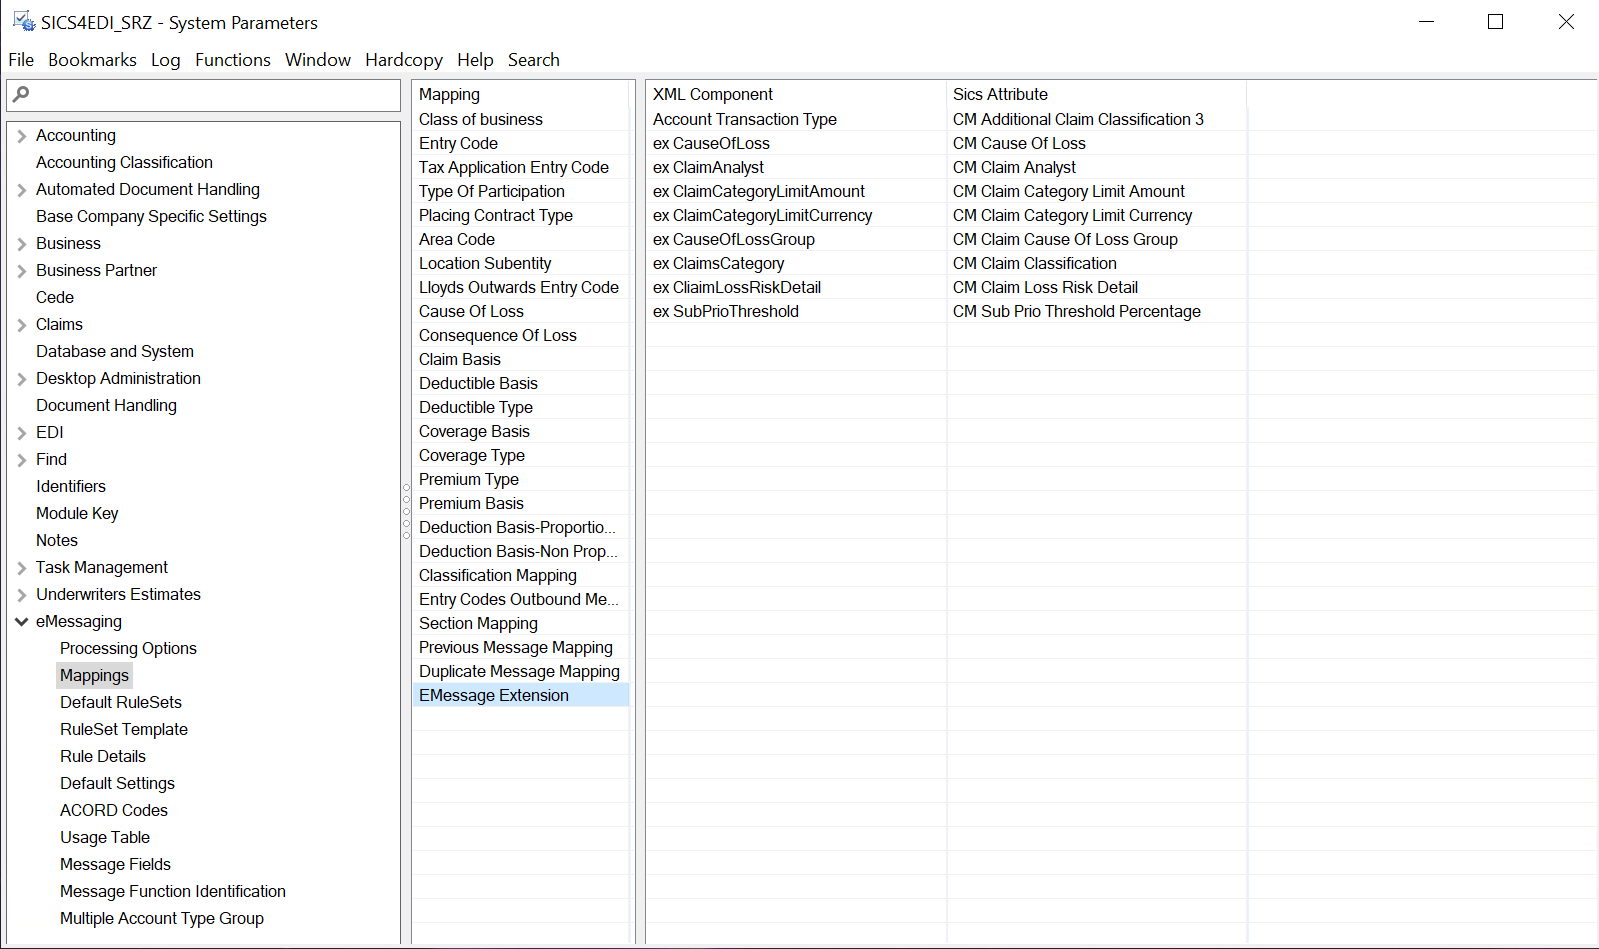
Task: Open the Bookmarks menu
Action: [92, 60]
